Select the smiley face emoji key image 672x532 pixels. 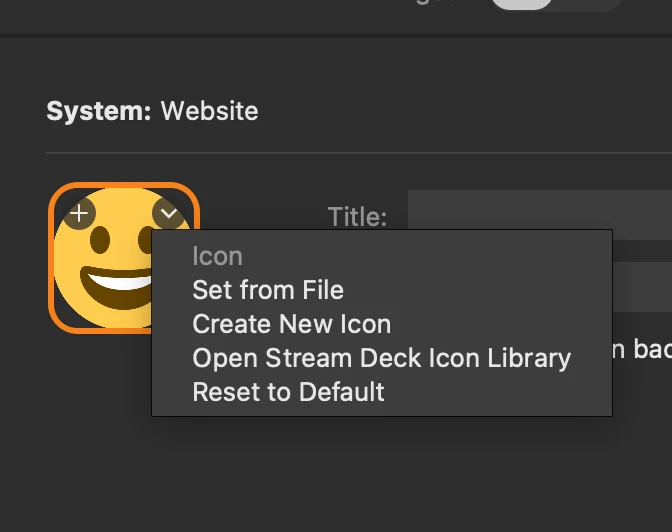110,265
